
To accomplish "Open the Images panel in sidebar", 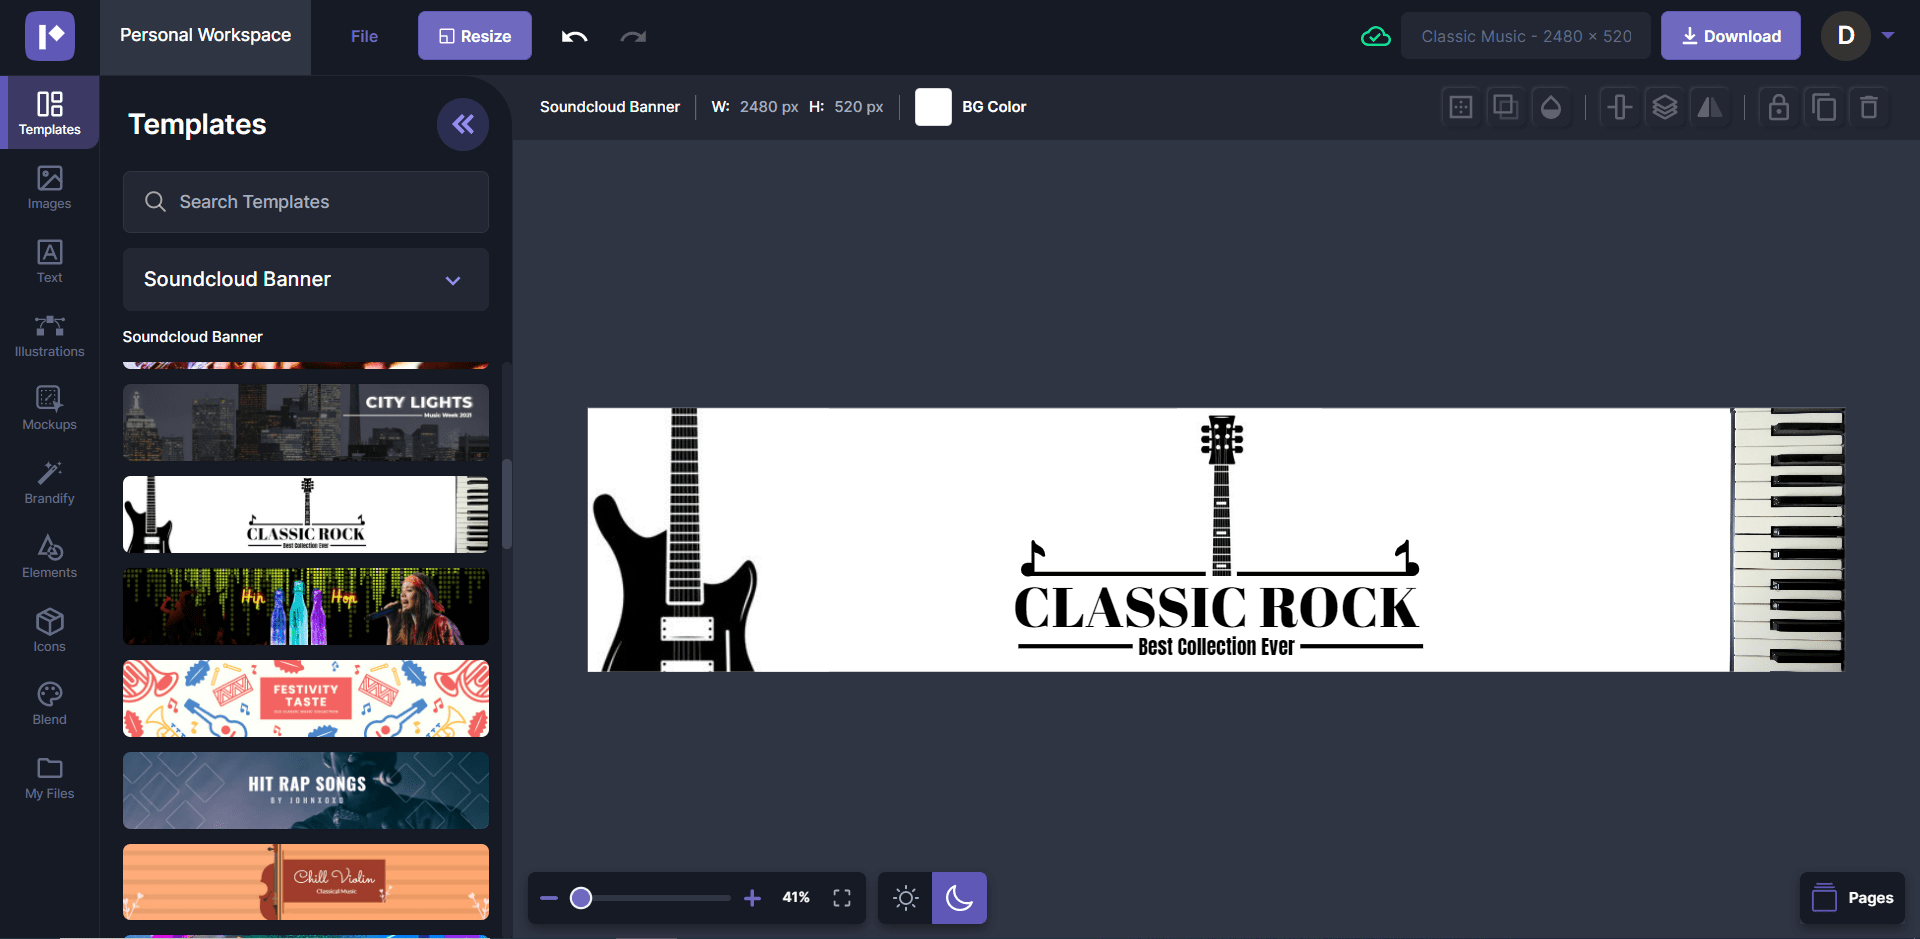I will [x=49, y=188].
